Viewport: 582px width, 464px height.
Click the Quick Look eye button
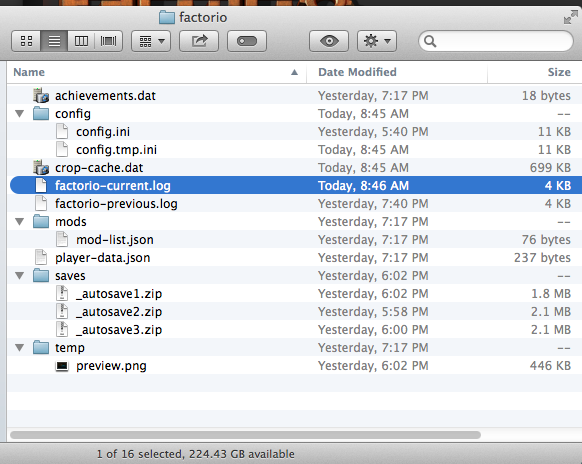(x=329, y=41)
